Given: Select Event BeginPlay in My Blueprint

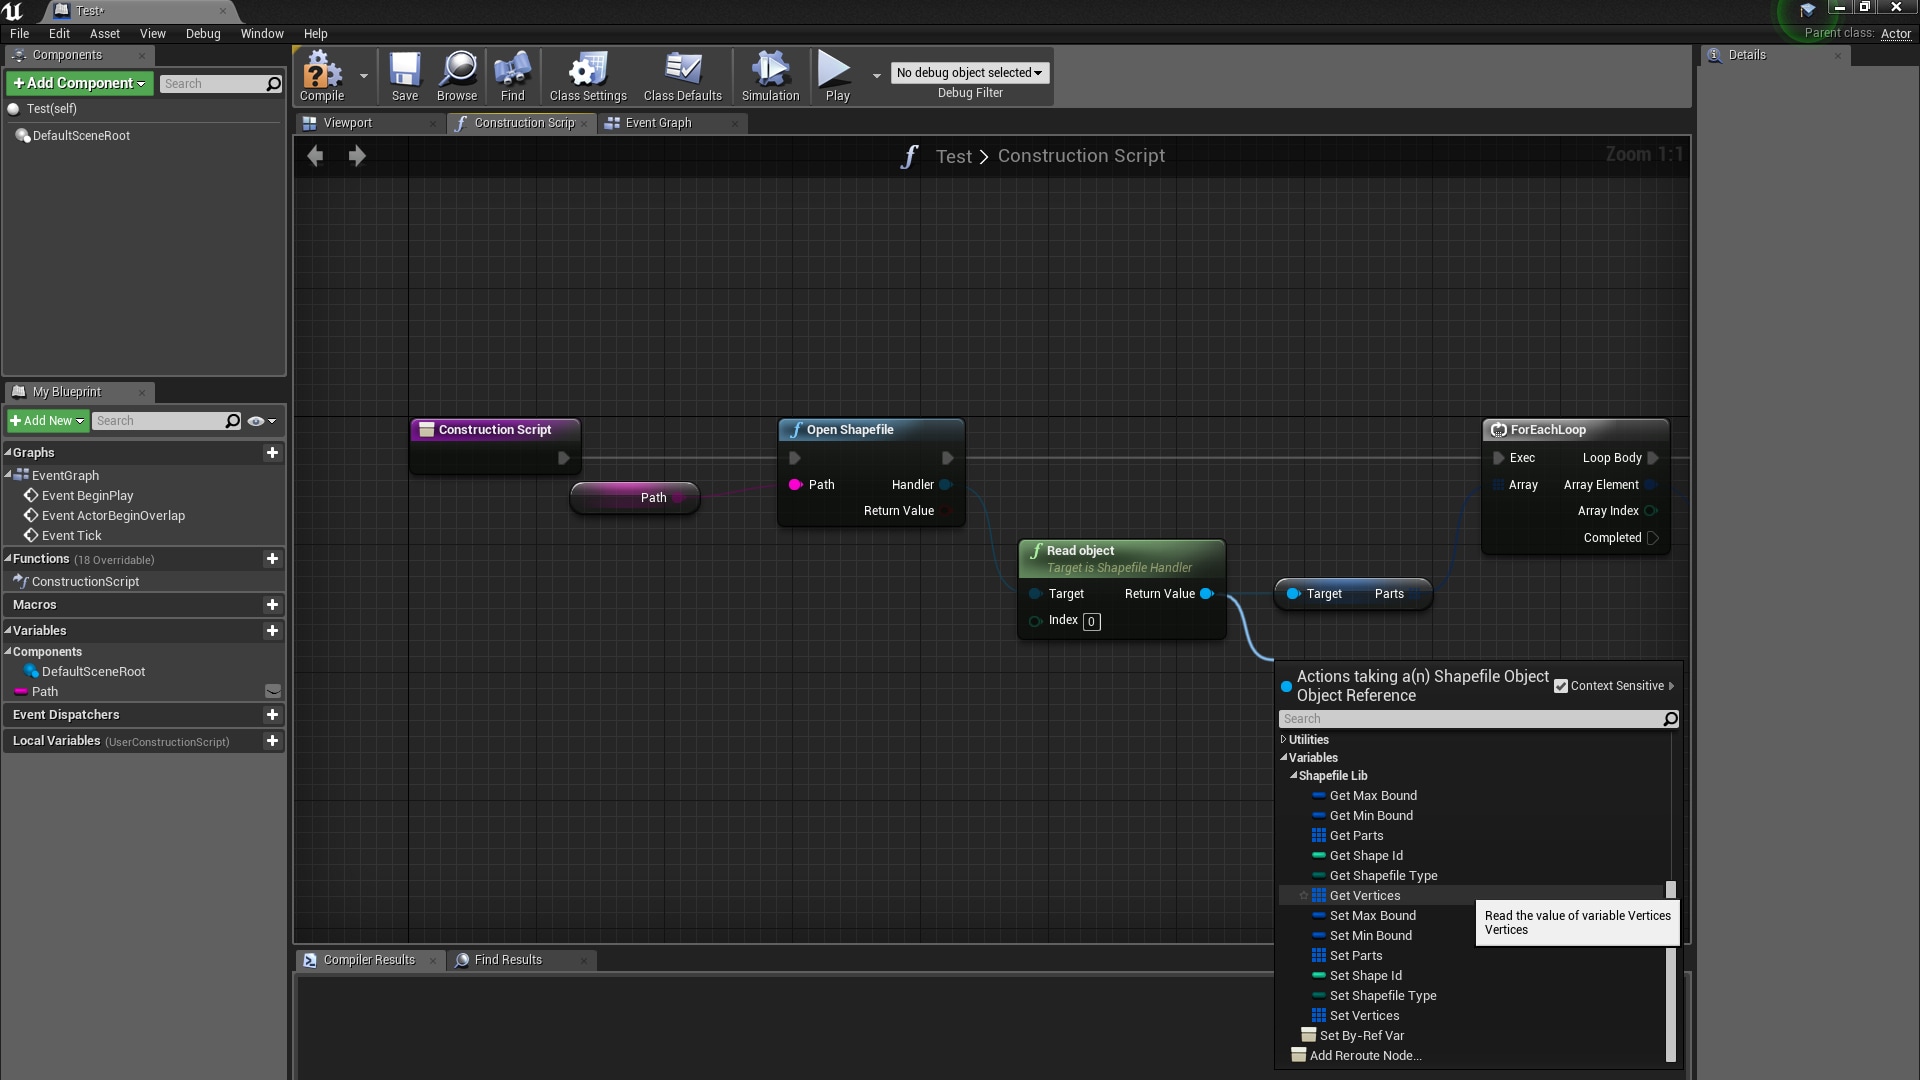Looking at the screenshot, I should pyautogui.click(x=87, y=496).
